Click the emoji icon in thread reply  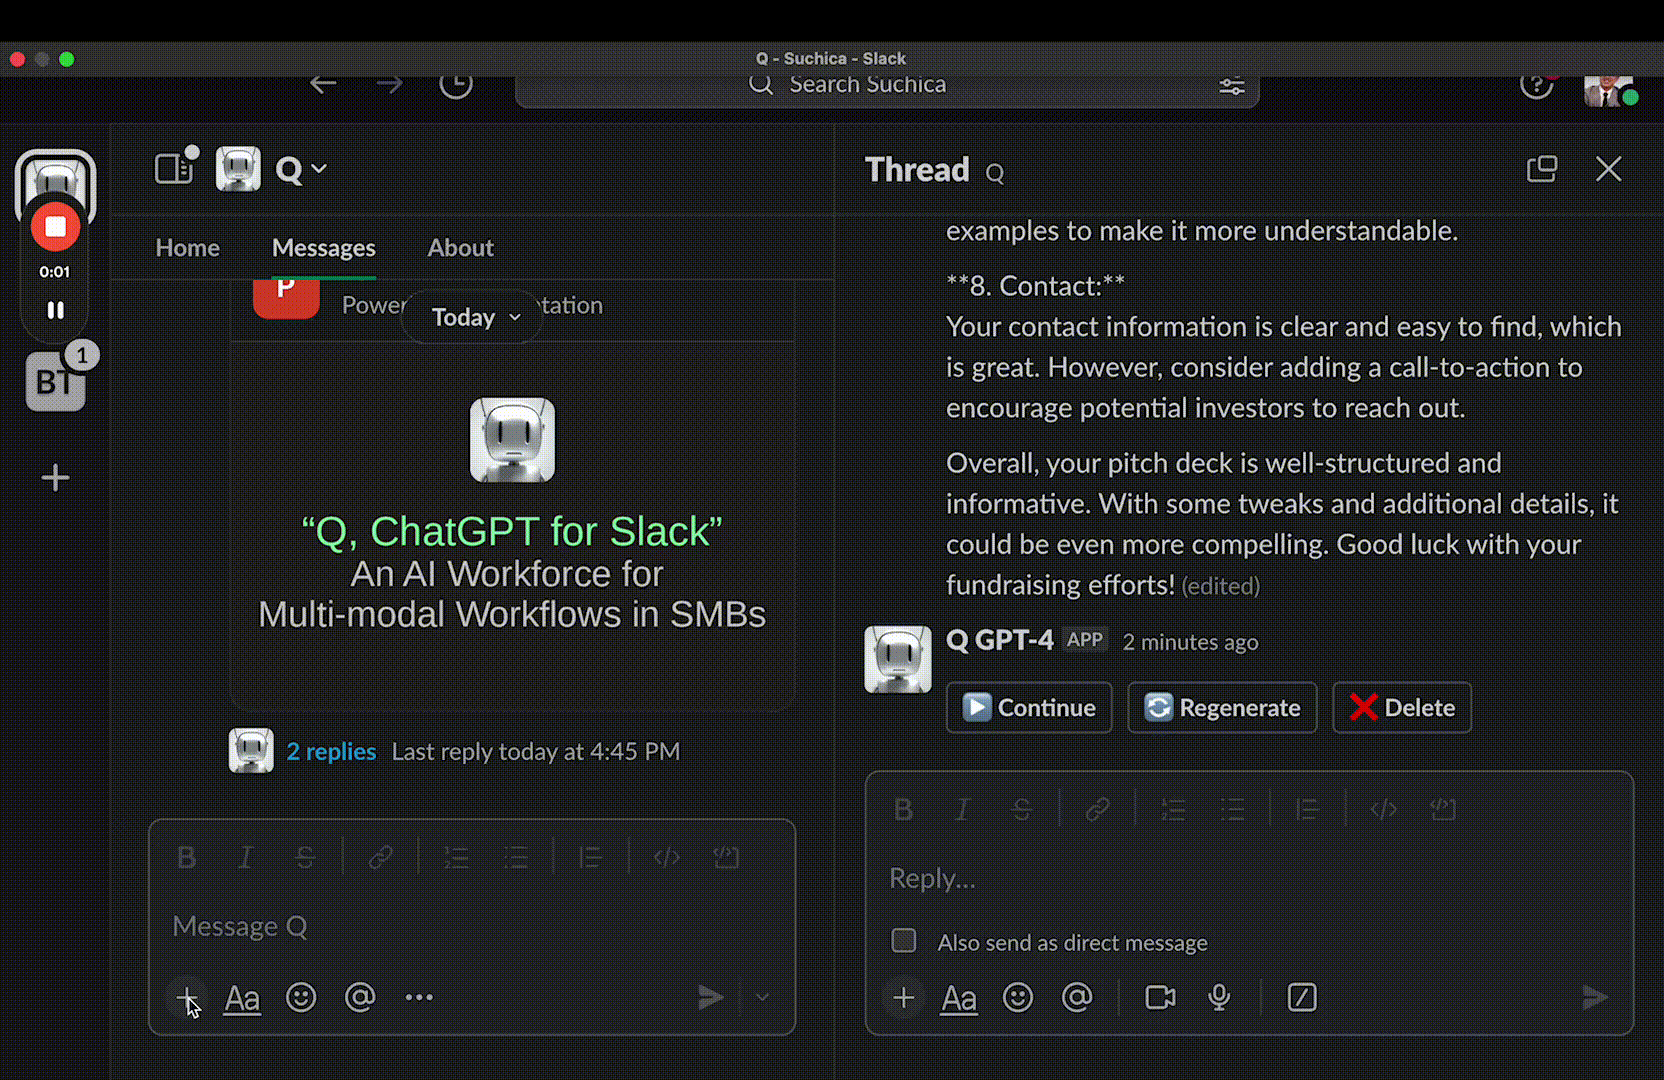tap(1017, 997)
